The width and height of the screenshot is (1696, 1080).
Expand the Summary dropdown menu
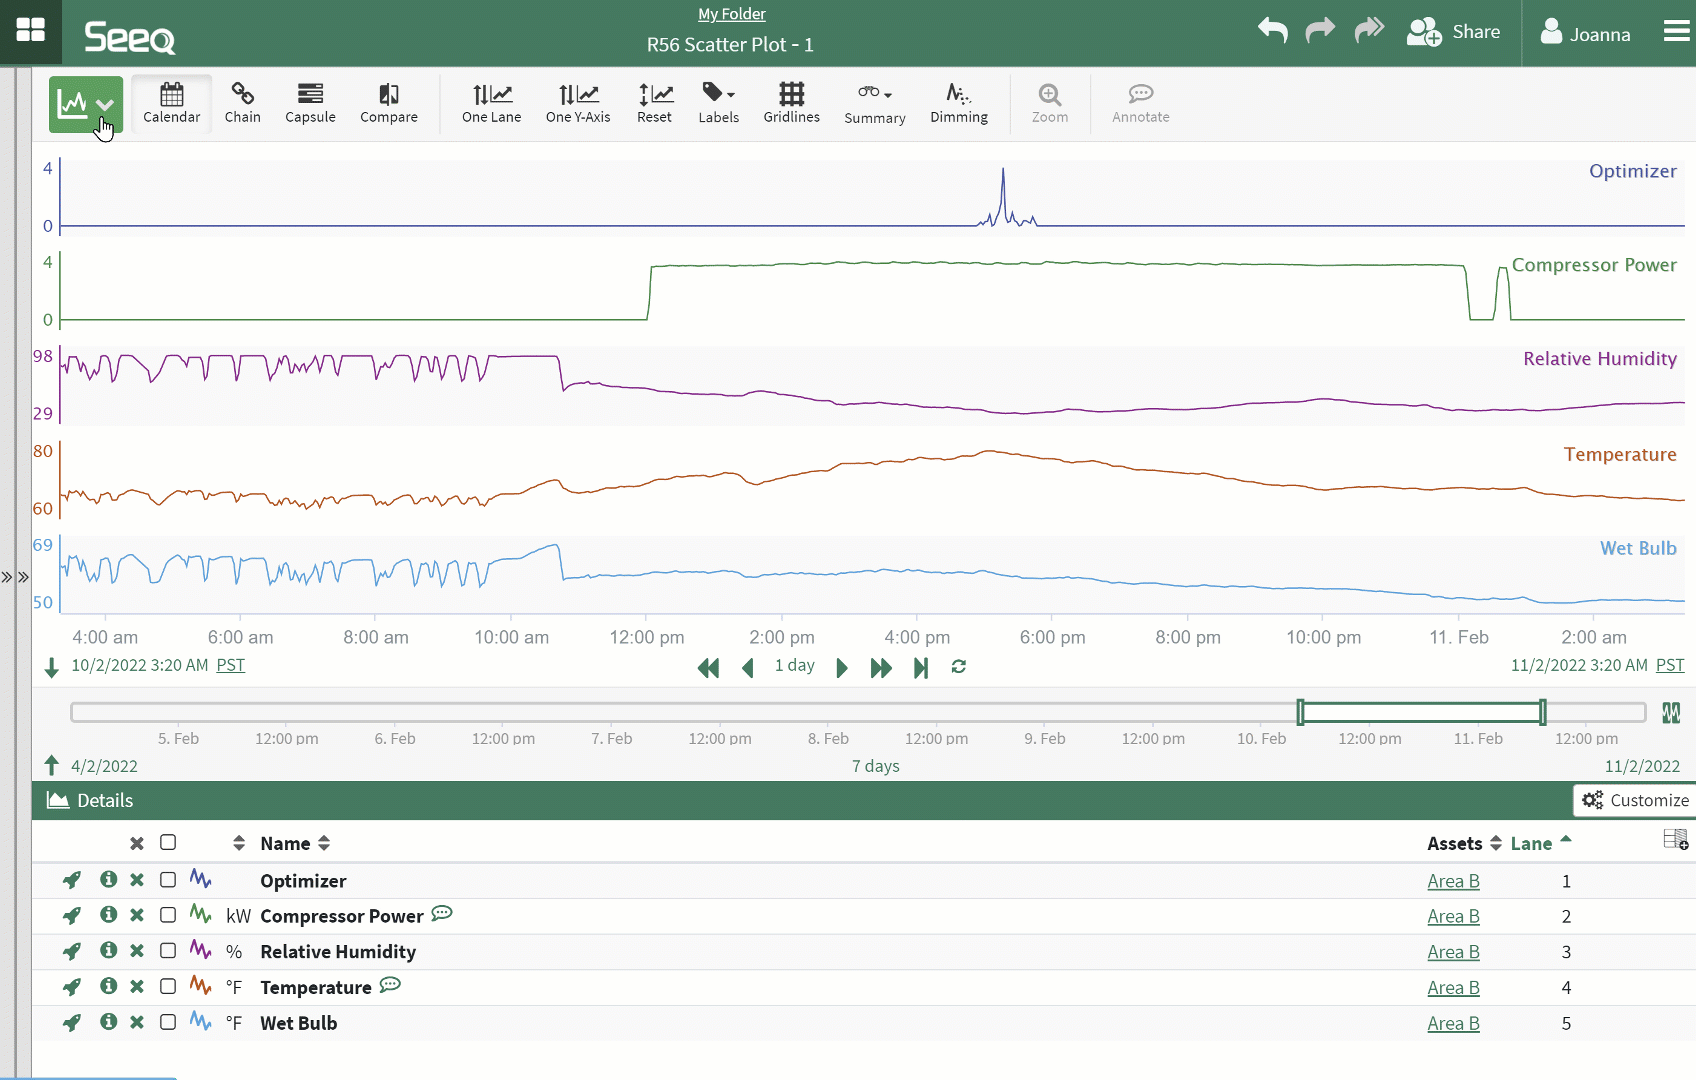point(874,103)
